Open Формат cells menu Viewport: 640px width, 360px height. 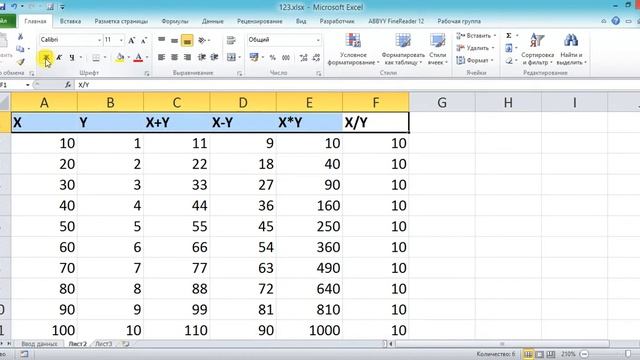475,60
